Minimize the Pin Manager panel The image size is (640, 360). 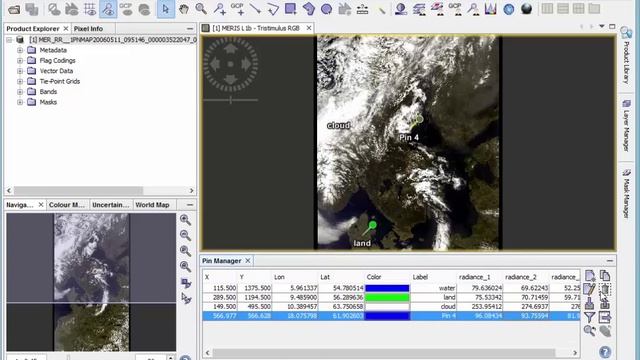(610, 260)
